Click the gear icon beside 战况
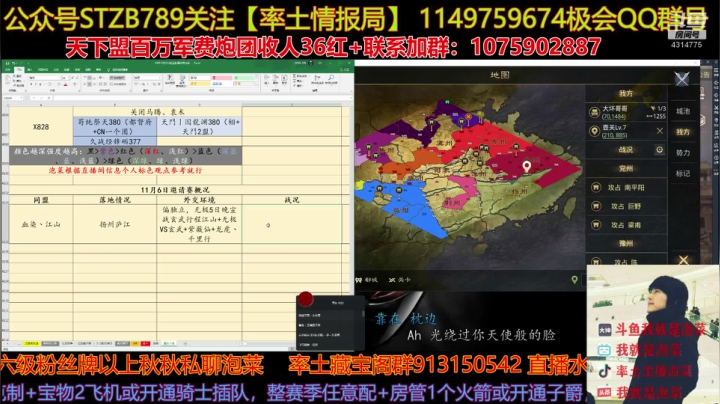This screenshot has height=404, width=720. 659,150
